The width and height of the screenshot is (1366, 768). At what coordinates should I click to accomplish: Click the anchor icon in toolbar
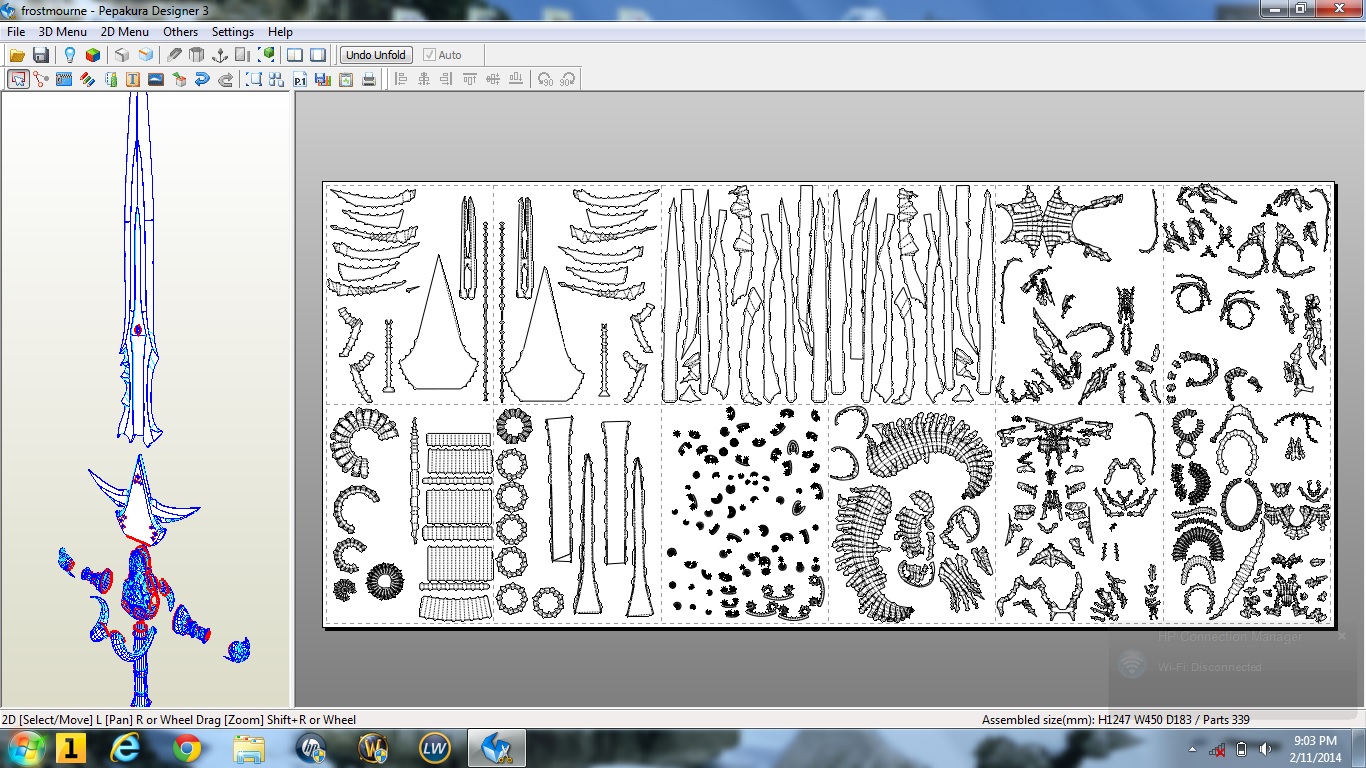219,55
